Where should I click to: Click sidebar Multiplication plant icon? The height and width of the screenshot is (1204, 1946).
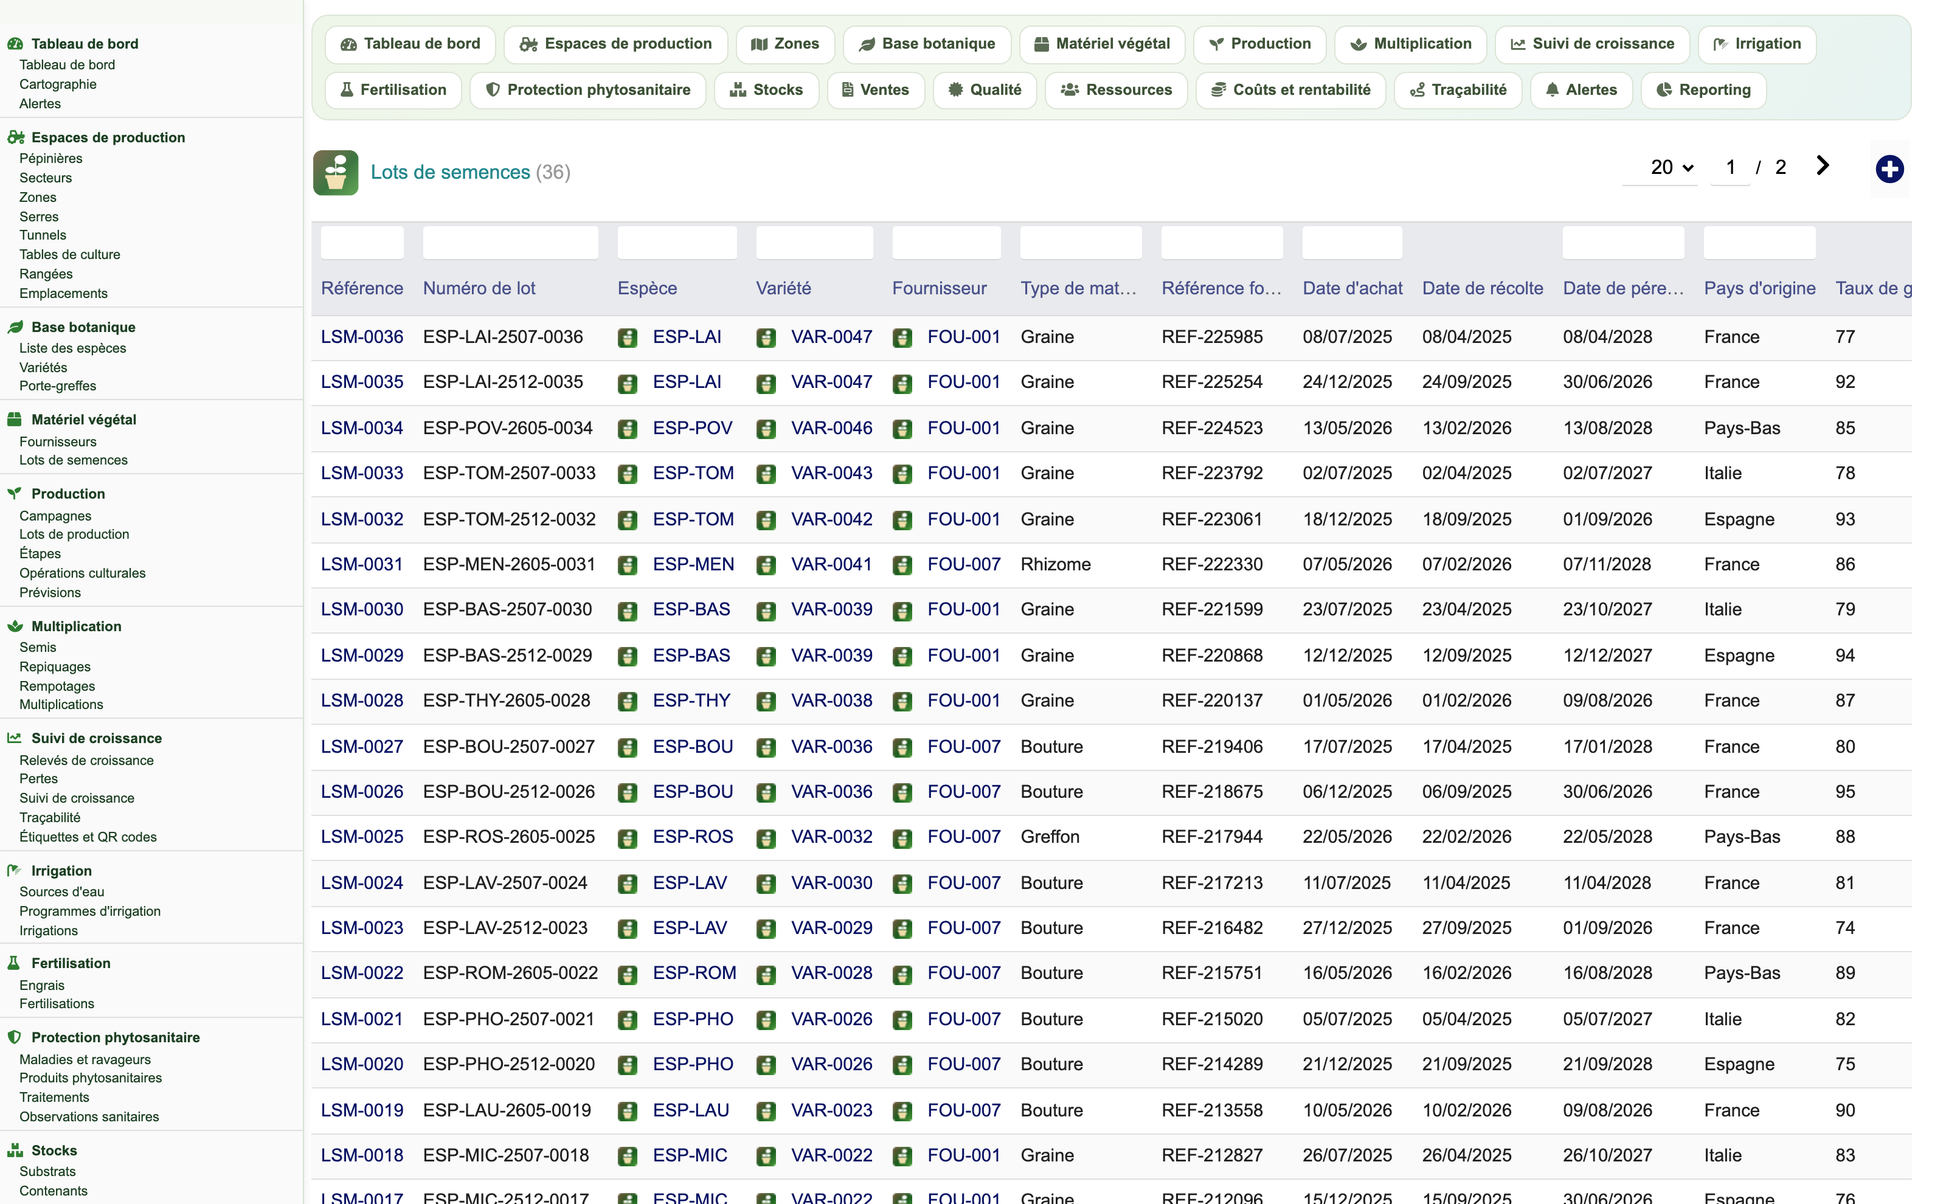coord(15,626)
